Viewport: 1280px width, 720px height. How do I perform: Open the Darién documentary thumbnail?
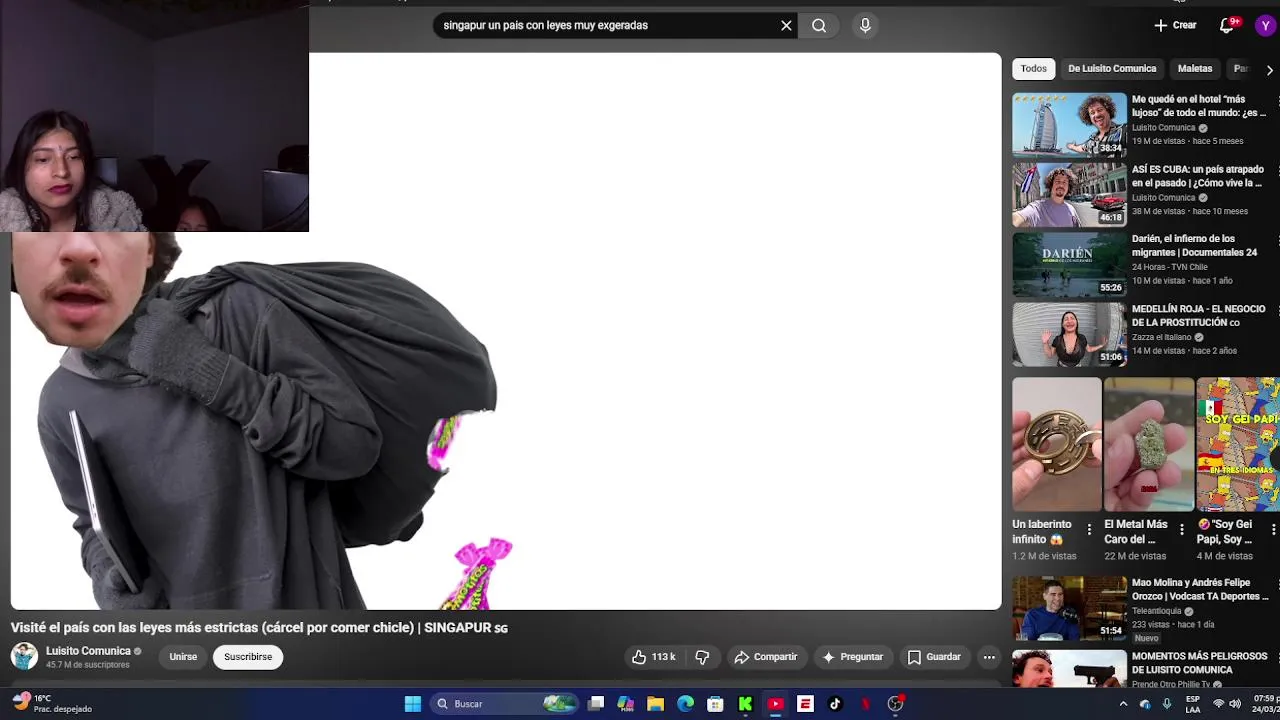1069,265
